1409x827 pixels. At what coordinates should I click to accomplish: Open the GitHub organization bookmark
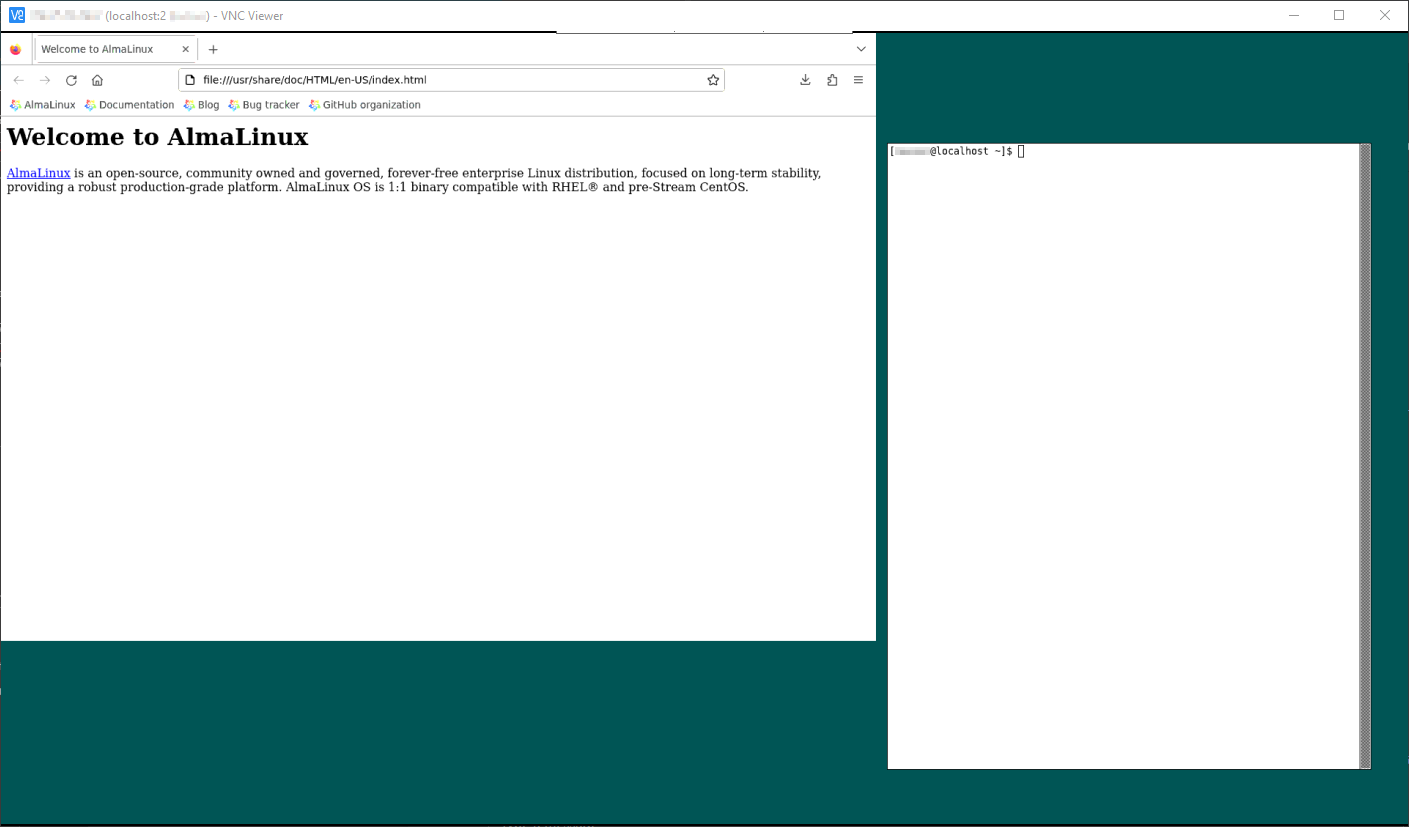point(364,105)
